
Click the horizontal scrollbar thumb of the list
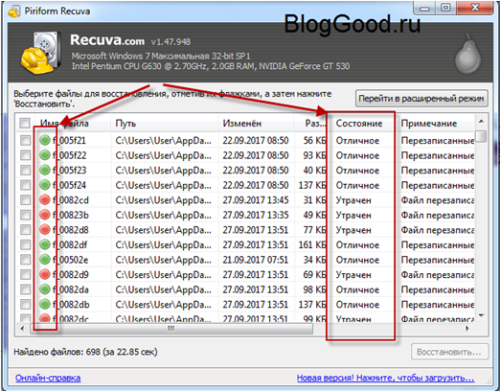tap(172, 329)
